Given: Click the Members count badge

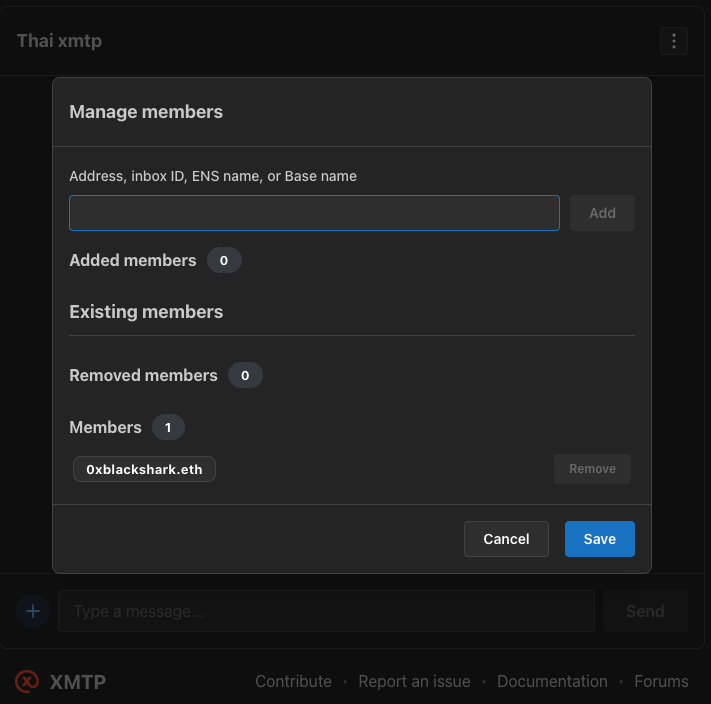Looking at the screenshot, I should point(168,427).
